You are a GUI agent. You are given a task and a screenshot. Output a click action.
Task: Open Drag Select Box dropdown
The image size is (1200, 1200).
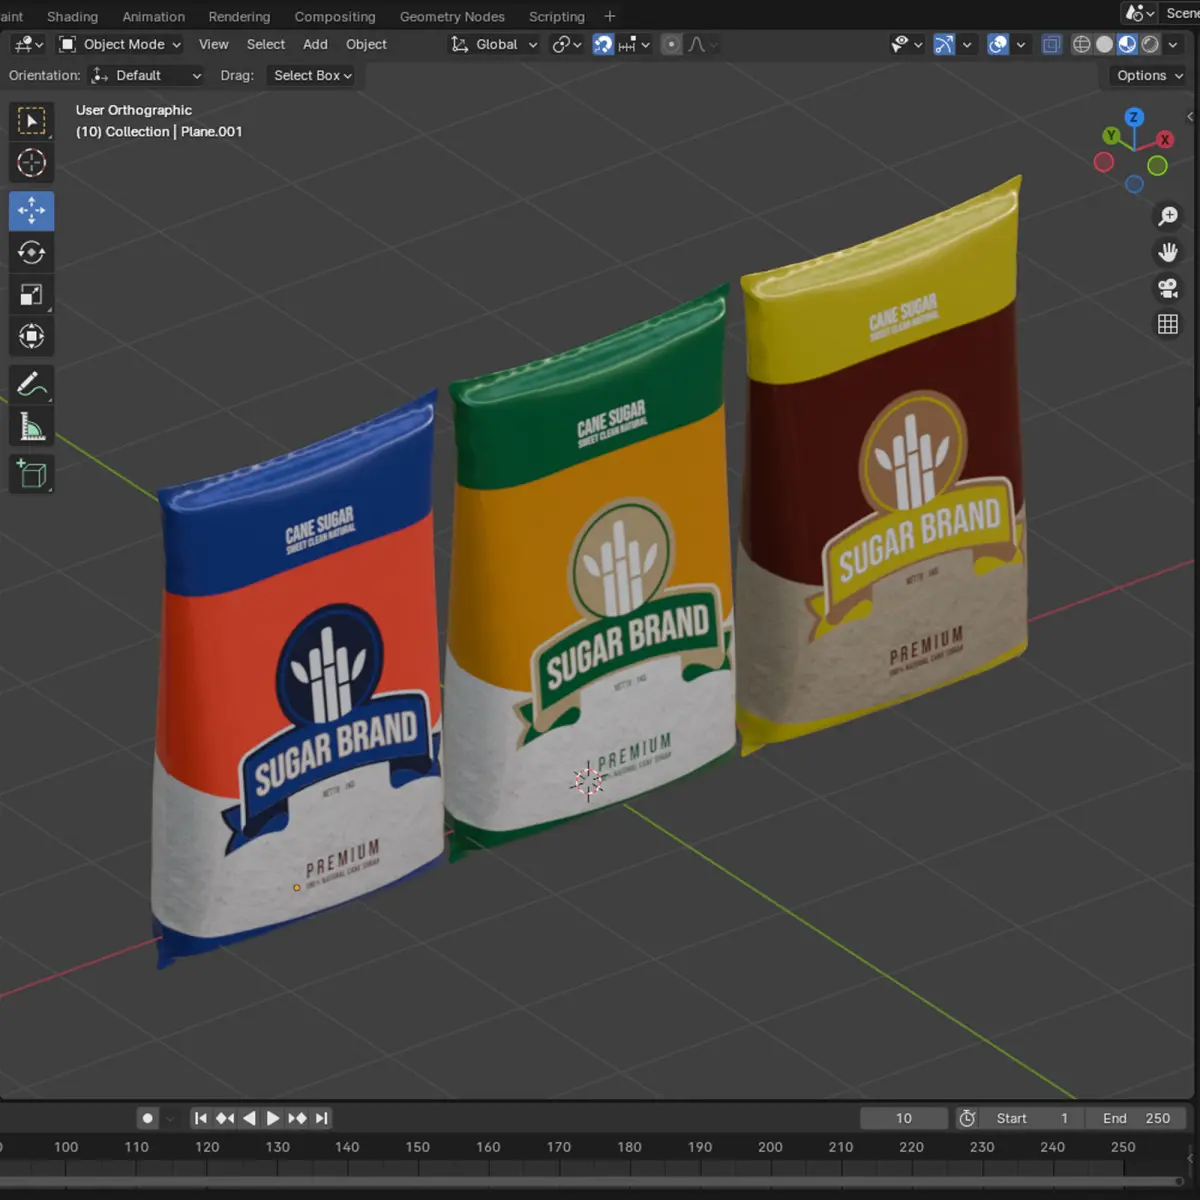[x=313, y=75]
